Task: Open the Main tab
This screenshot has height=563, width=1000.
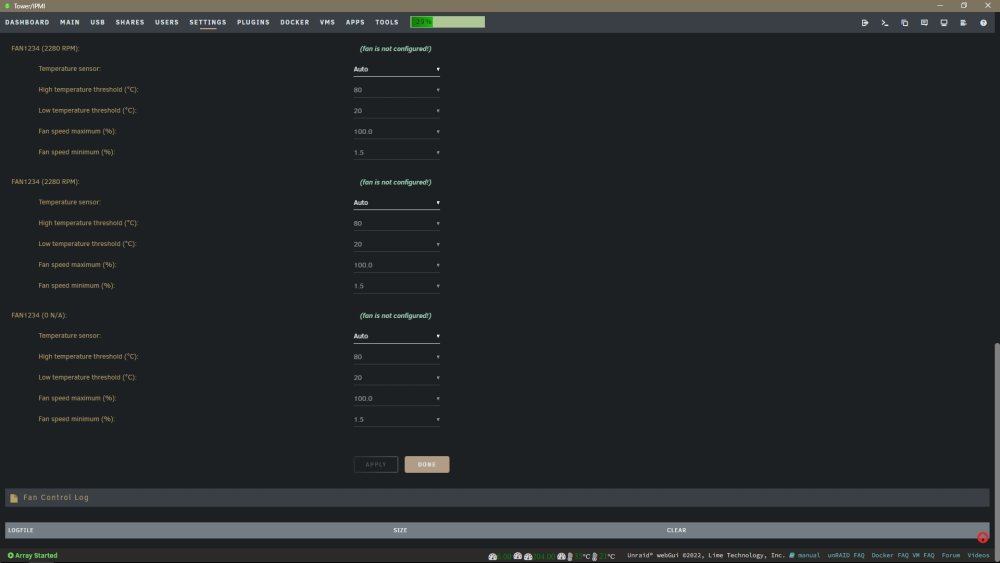Action: (70, 22)
